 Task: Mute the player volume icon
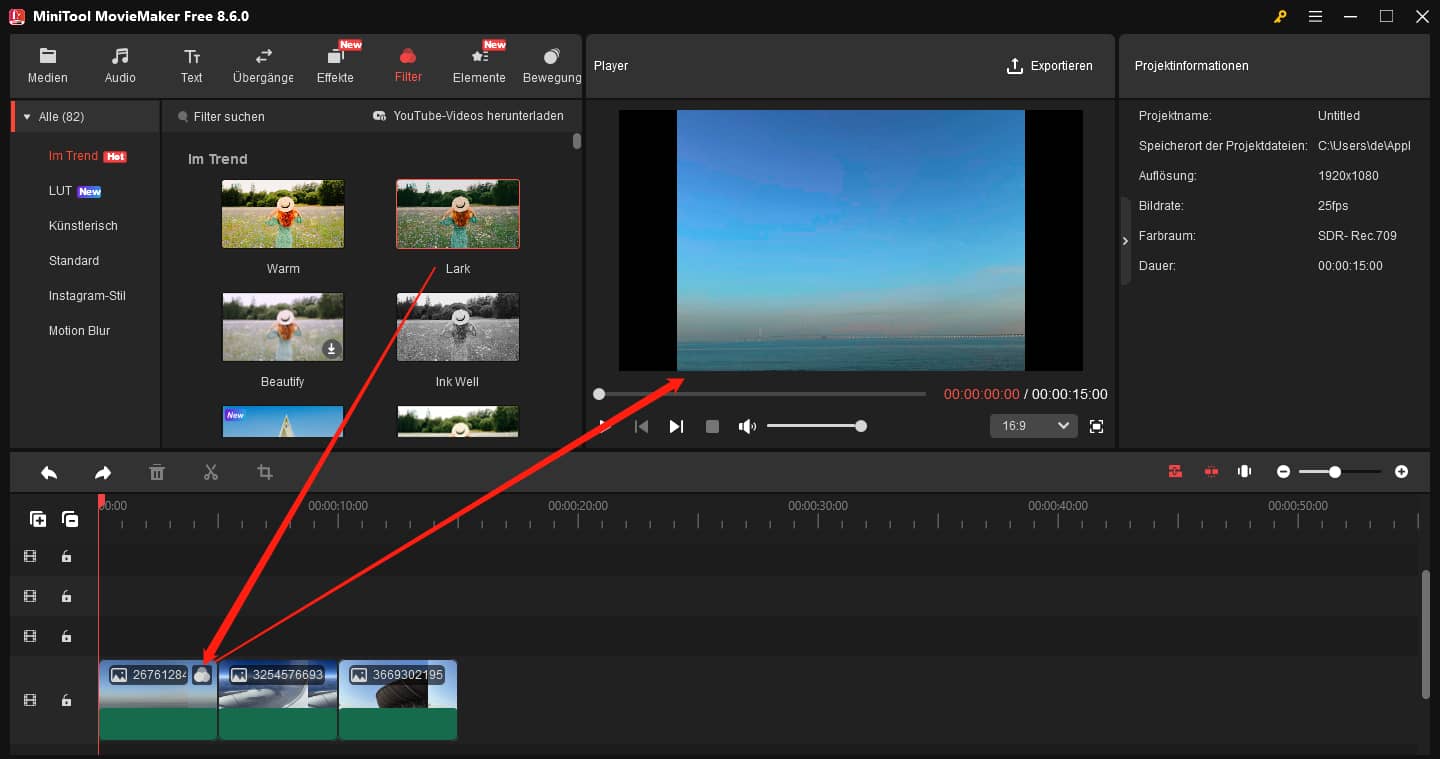pyautogui.click(x=746, y=426)
